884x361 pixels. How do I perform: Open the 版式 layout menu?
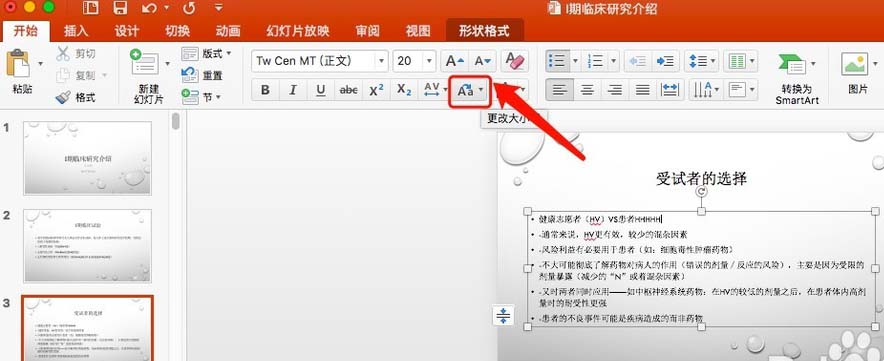pyautogui.click(x=206, y=54)
